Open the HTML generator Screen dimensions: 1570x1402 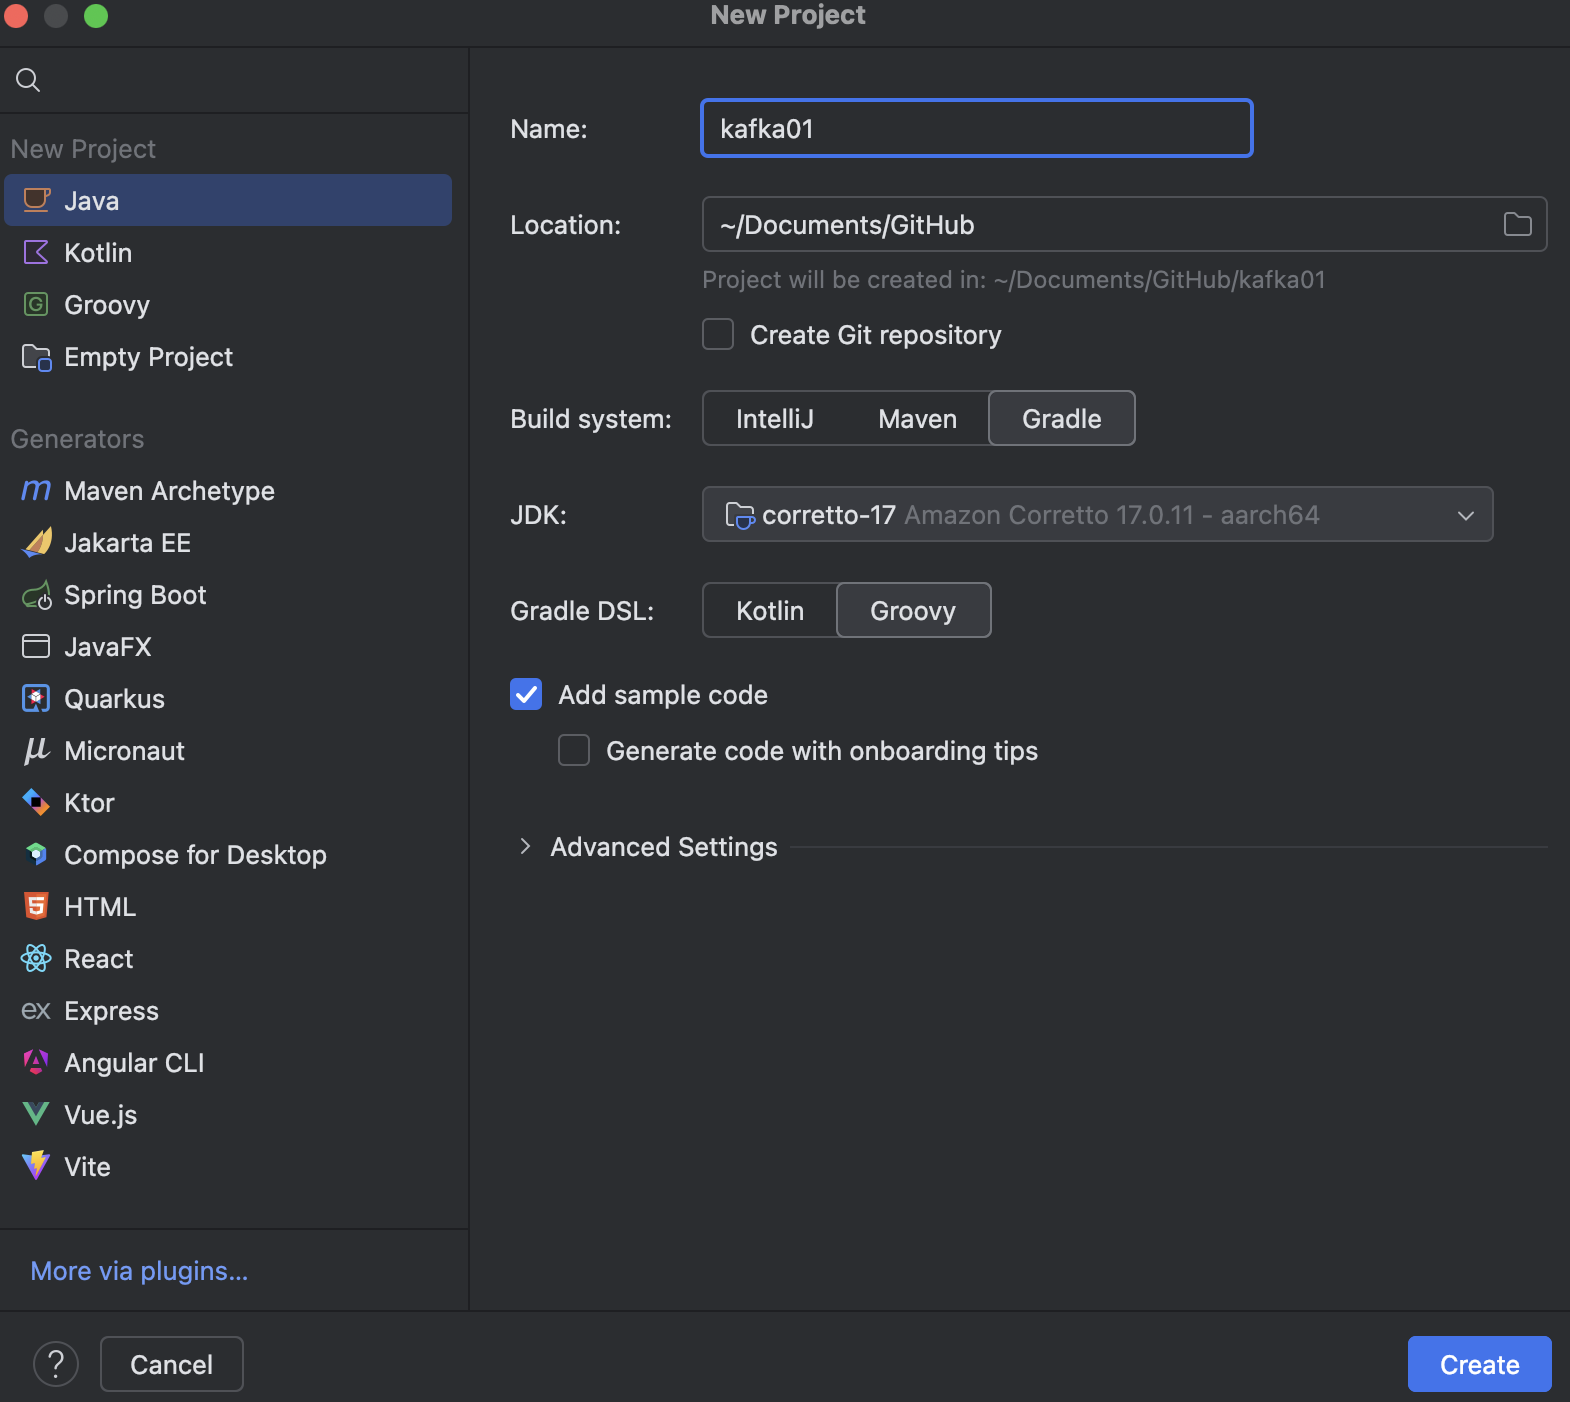coord(228,906)
